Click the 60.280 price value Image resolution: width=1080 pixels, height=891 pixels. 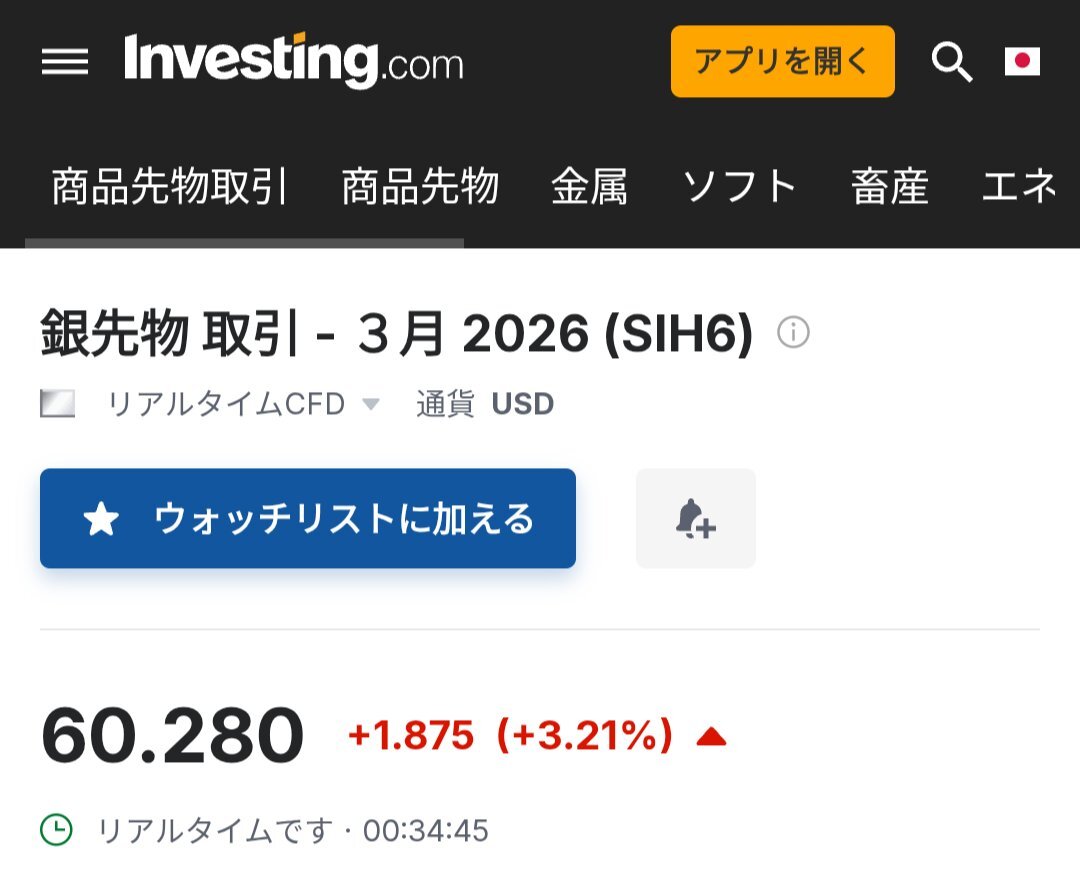172,737
